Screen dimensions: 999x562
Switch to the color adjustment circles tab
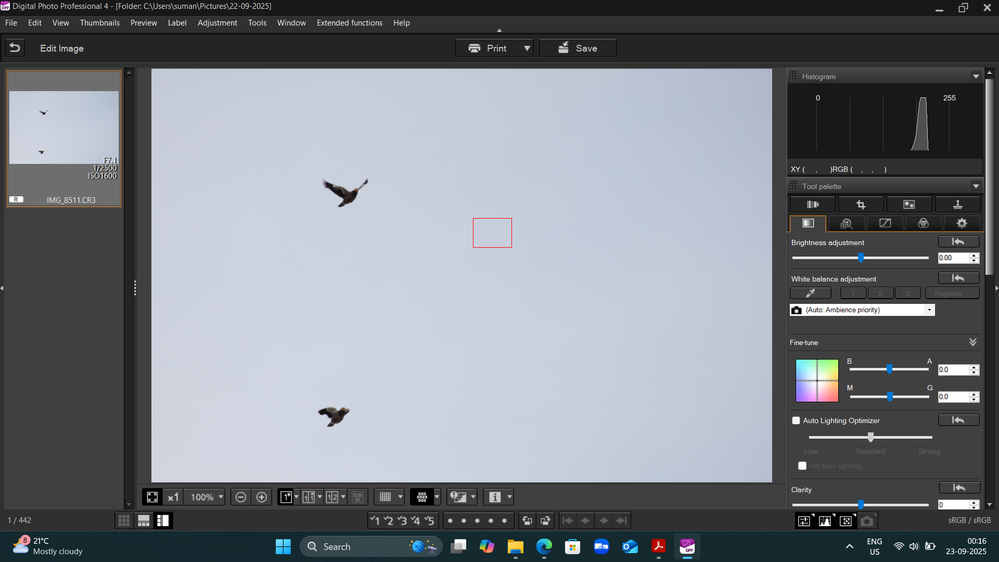(x=923, y=224)
